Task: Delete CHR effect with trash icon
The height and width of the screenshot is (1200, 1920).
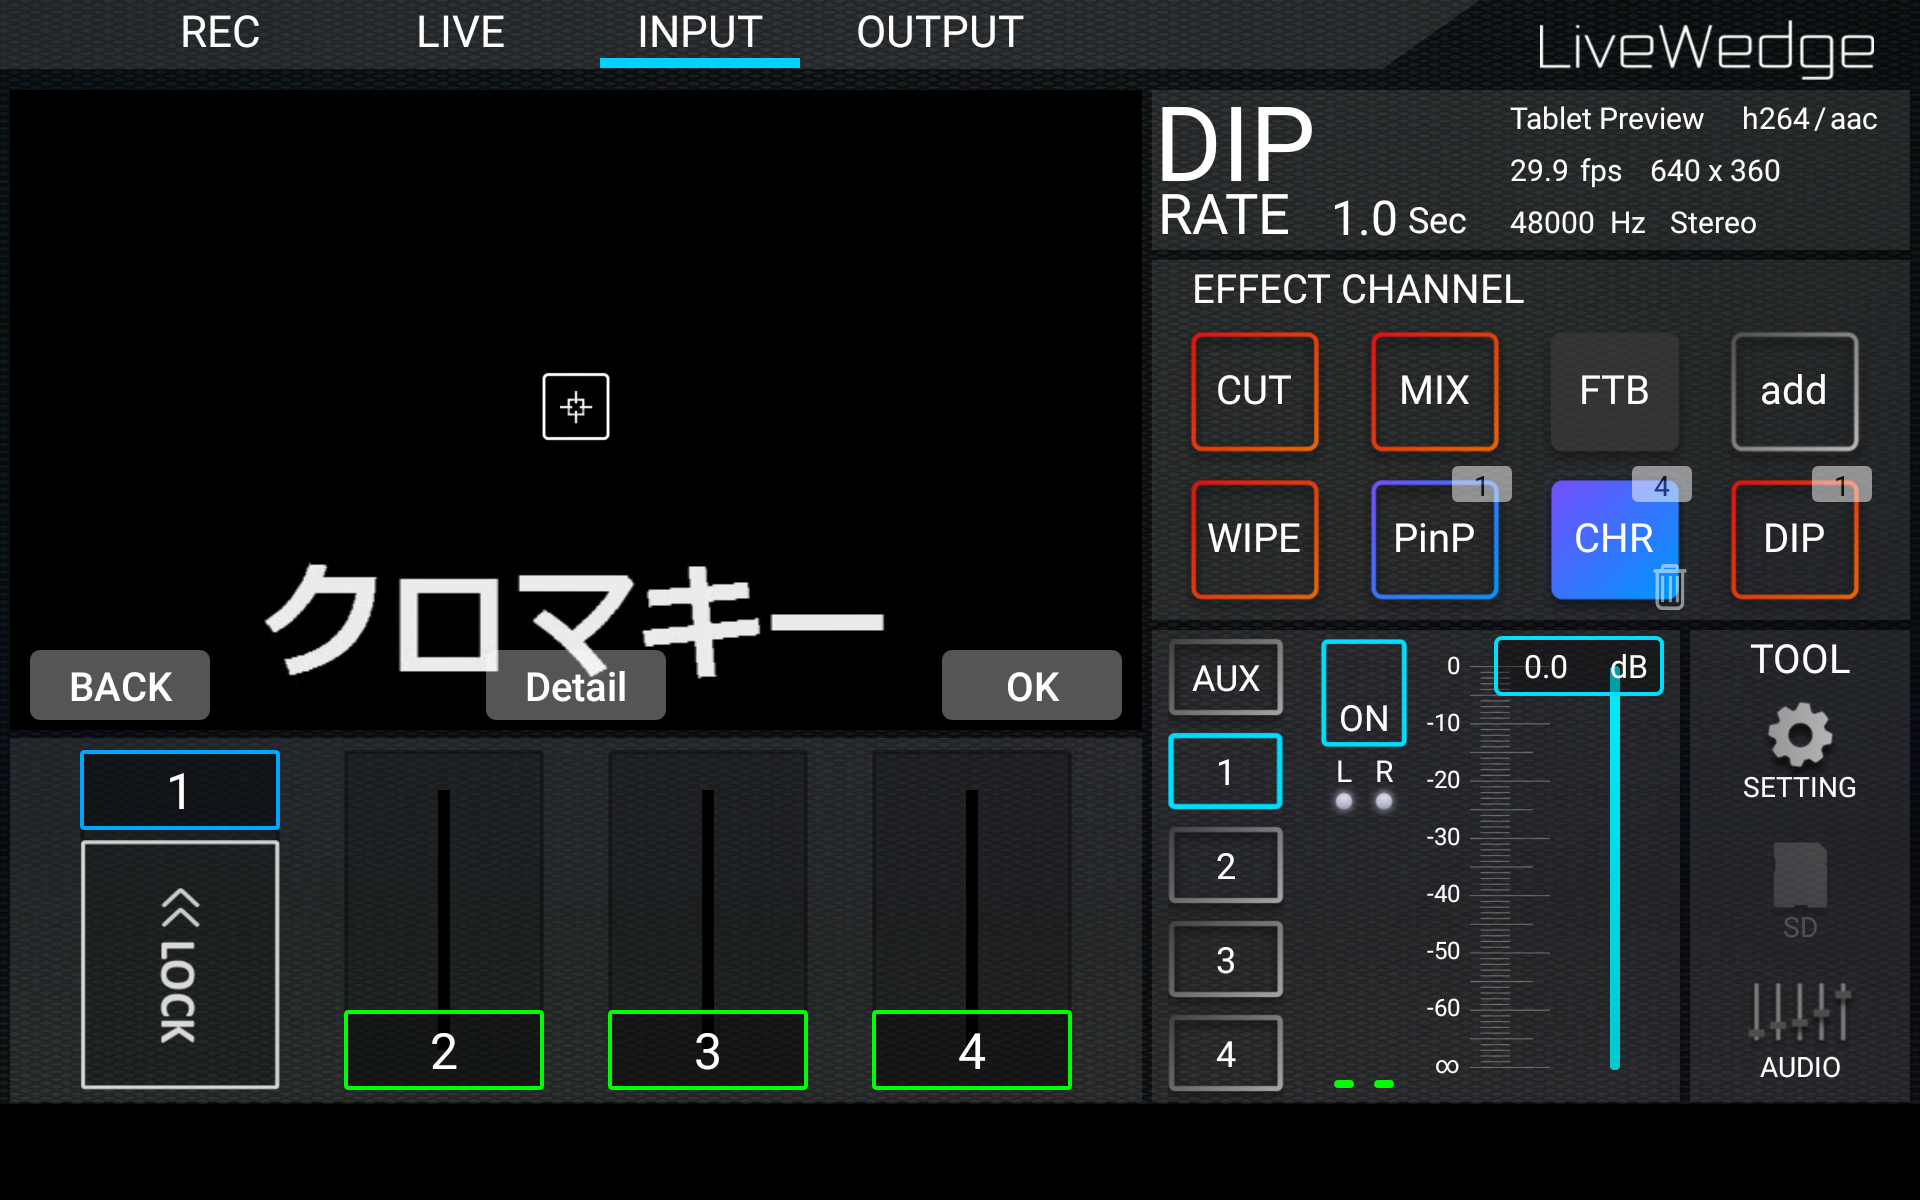Action: (x=1668, y=586)
